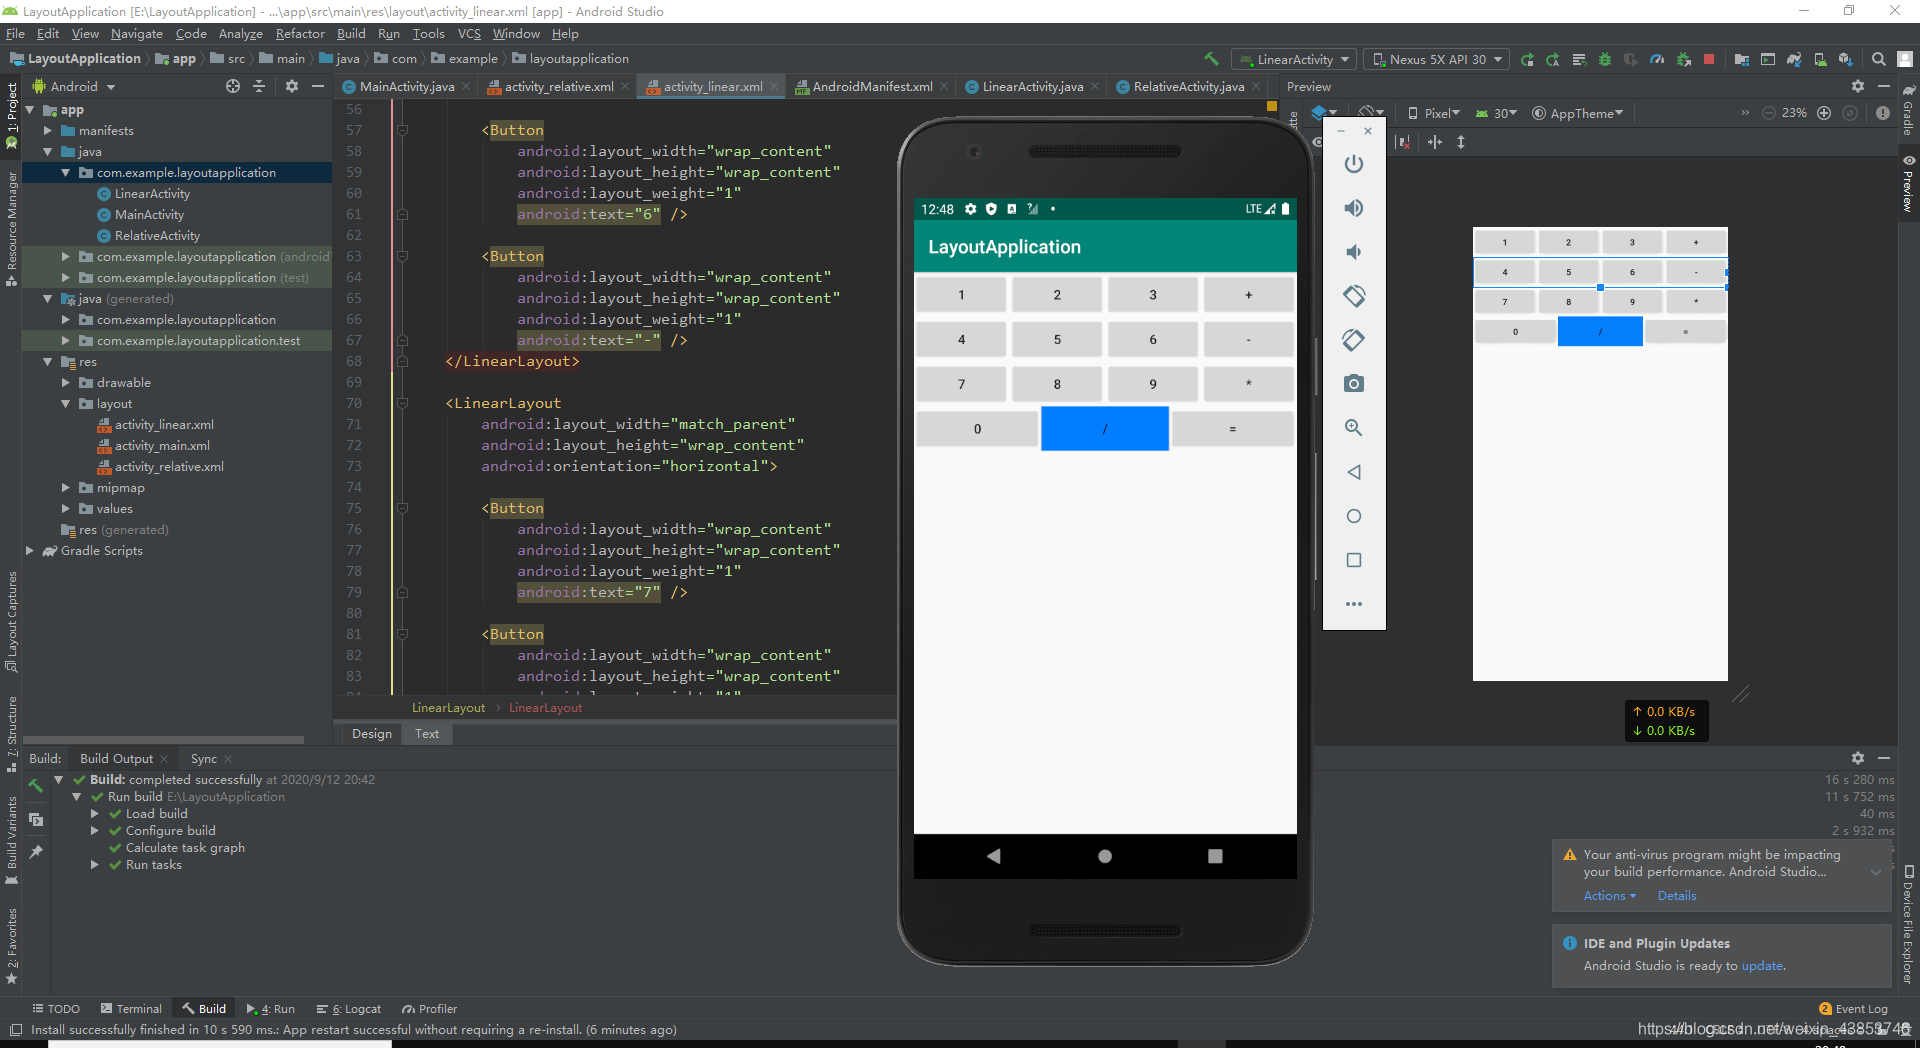Open Project panel settings gear

(x=292, y=87)
